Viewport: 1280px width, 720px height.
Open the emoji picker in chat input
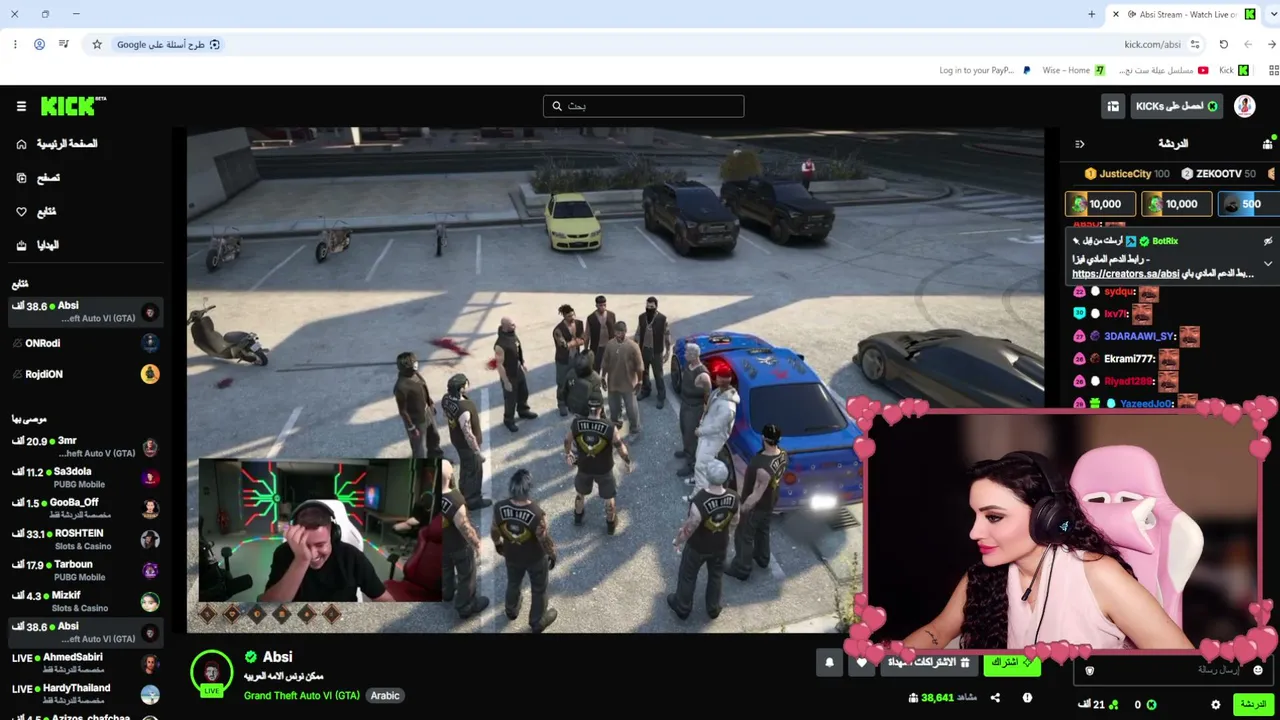(1258, 670)
